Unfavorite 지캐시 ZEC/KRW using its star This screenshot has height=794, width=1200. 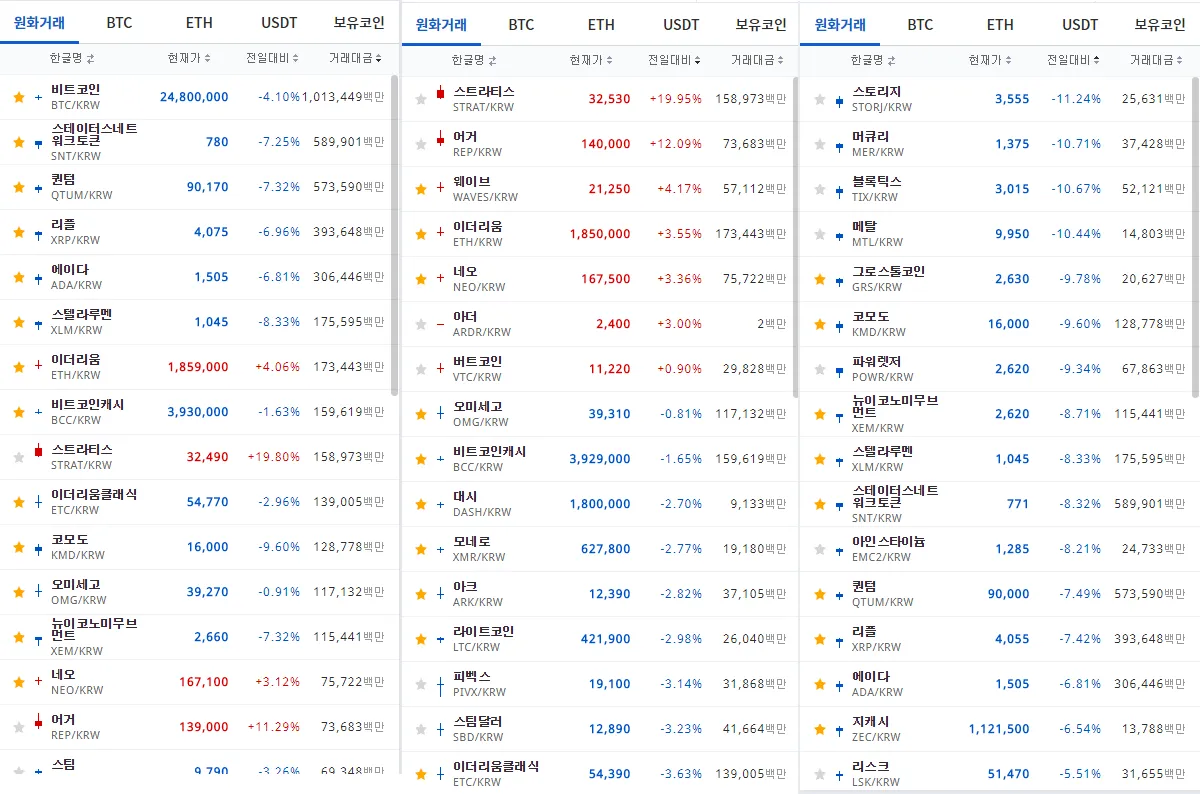click(x=820, y=729)
